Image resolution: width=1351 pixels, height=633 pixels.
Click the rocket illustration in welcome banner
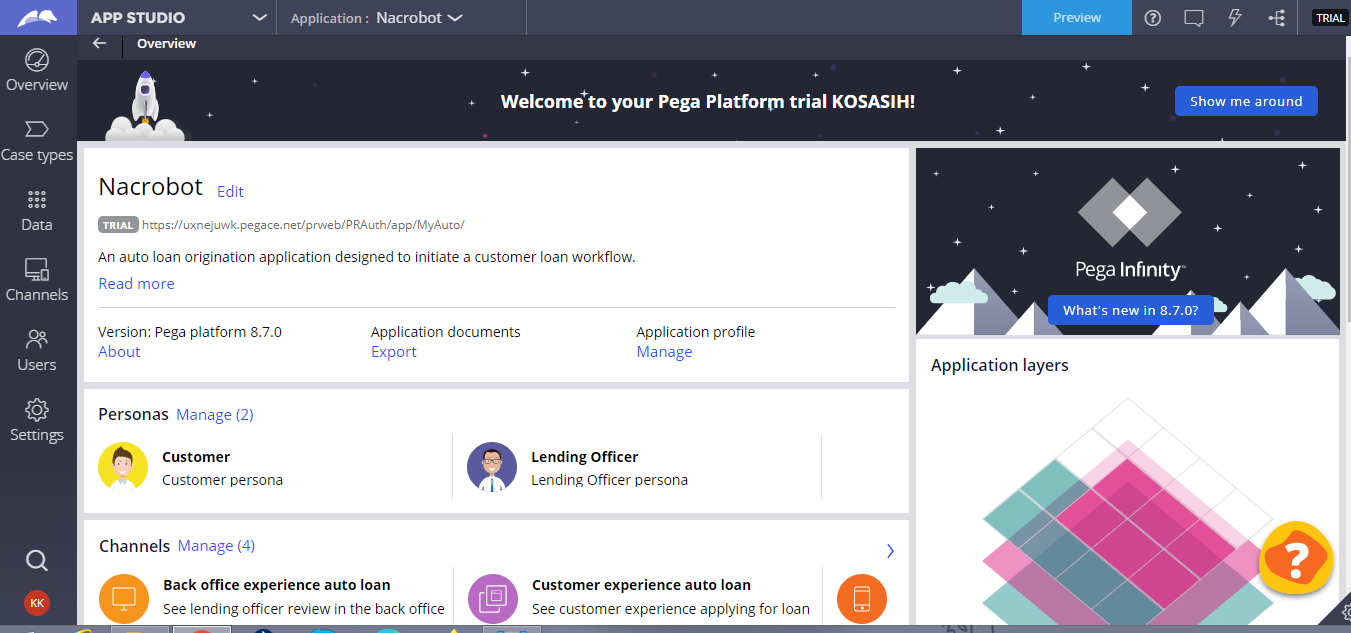coord(145,106)
